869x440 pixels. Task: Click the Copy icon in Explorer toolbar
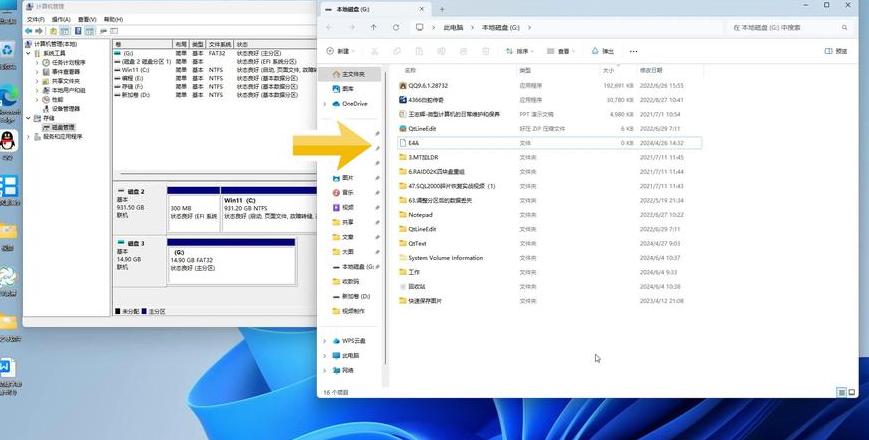[397, 51]
